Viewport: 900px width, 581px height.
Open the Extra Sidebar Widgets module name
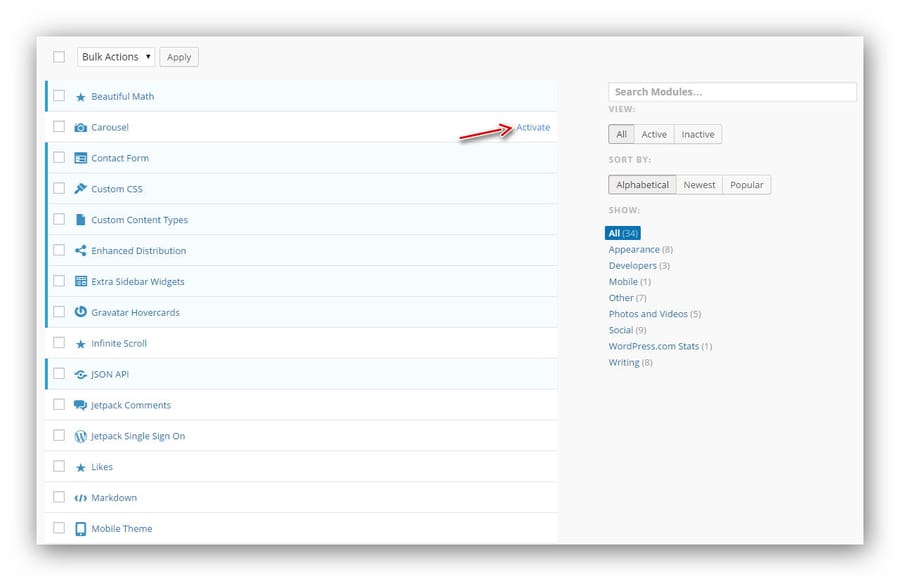click(x=138, y=282)
